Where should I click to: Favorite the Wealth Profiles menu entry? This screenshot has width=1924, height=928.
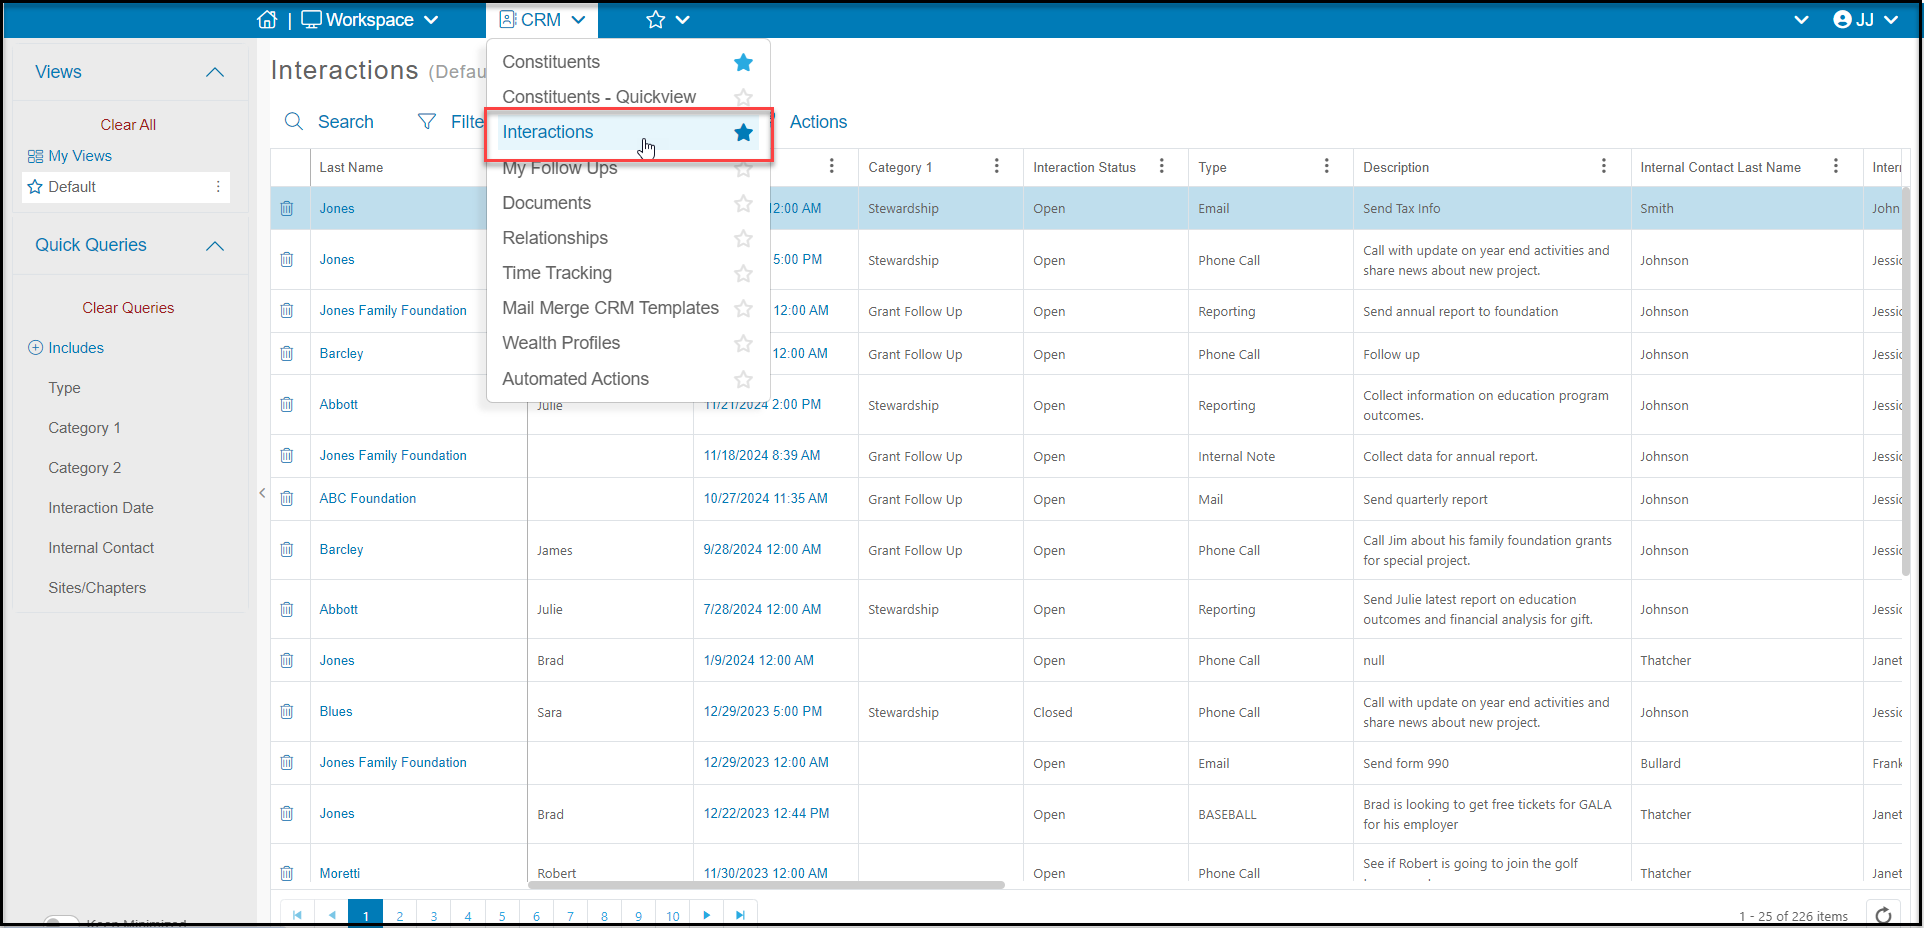tap(743, 343)
